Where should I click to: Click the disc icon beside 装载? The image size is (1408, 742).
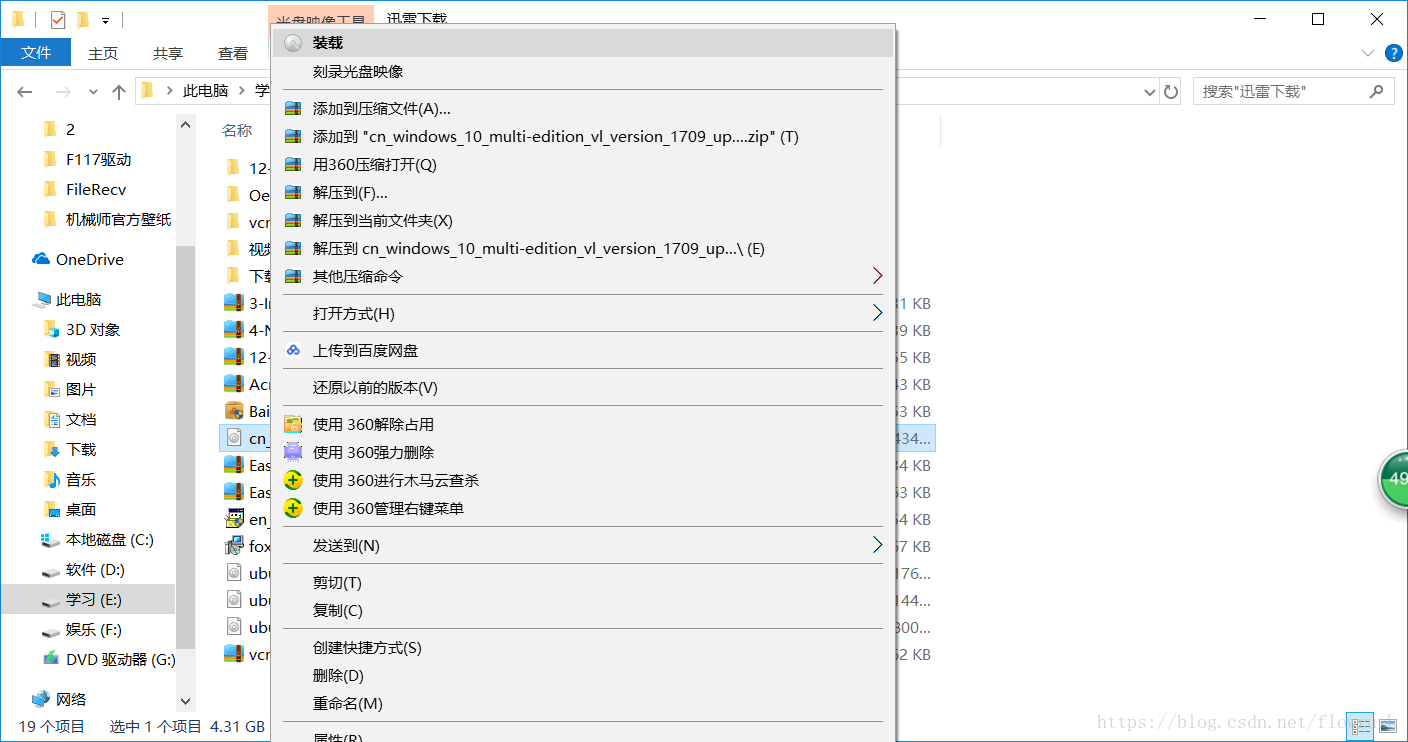click(x=293, y=43)
